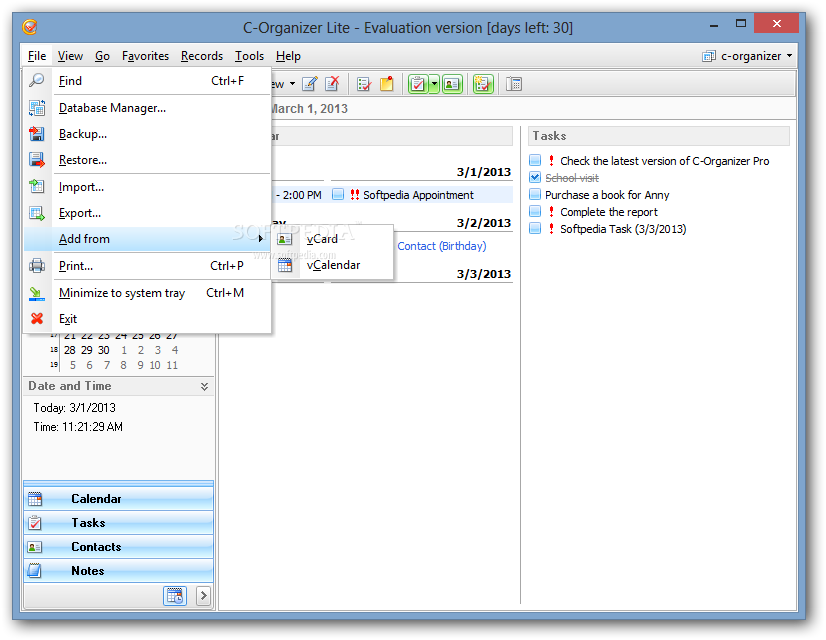This screenshot has width=826, height=640.
Task: Expand the Add from submenu arrow
Action: (260, 239)
